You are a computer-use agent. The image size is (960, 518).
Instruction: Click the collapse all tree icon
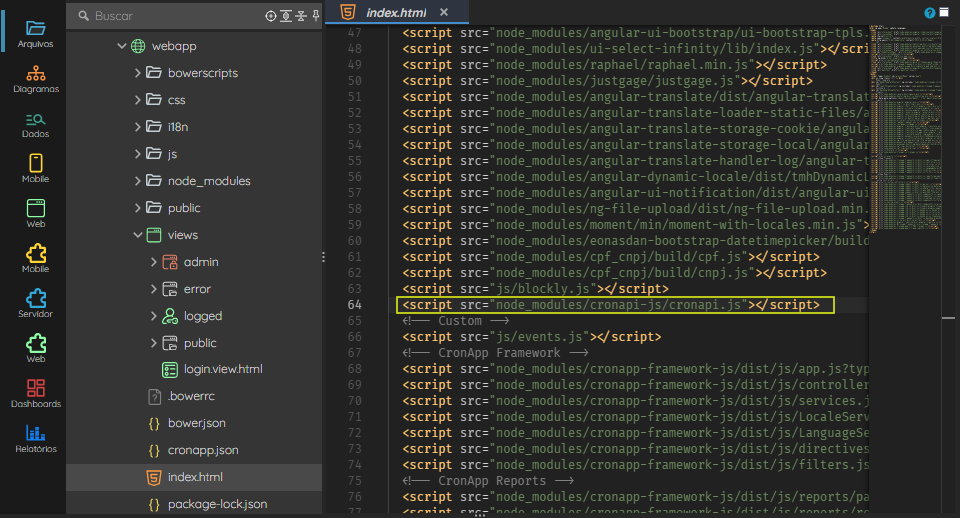301,16
